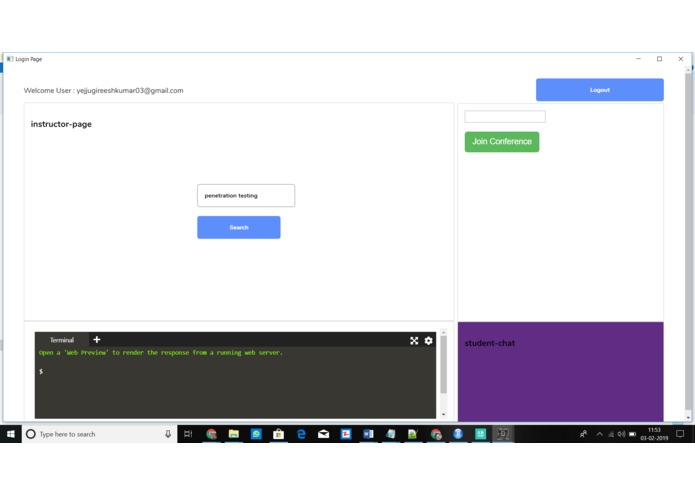Viewport: 695px width, 494px height.
Task: Click the Login Page window app icon
Action: pos(10,59)
